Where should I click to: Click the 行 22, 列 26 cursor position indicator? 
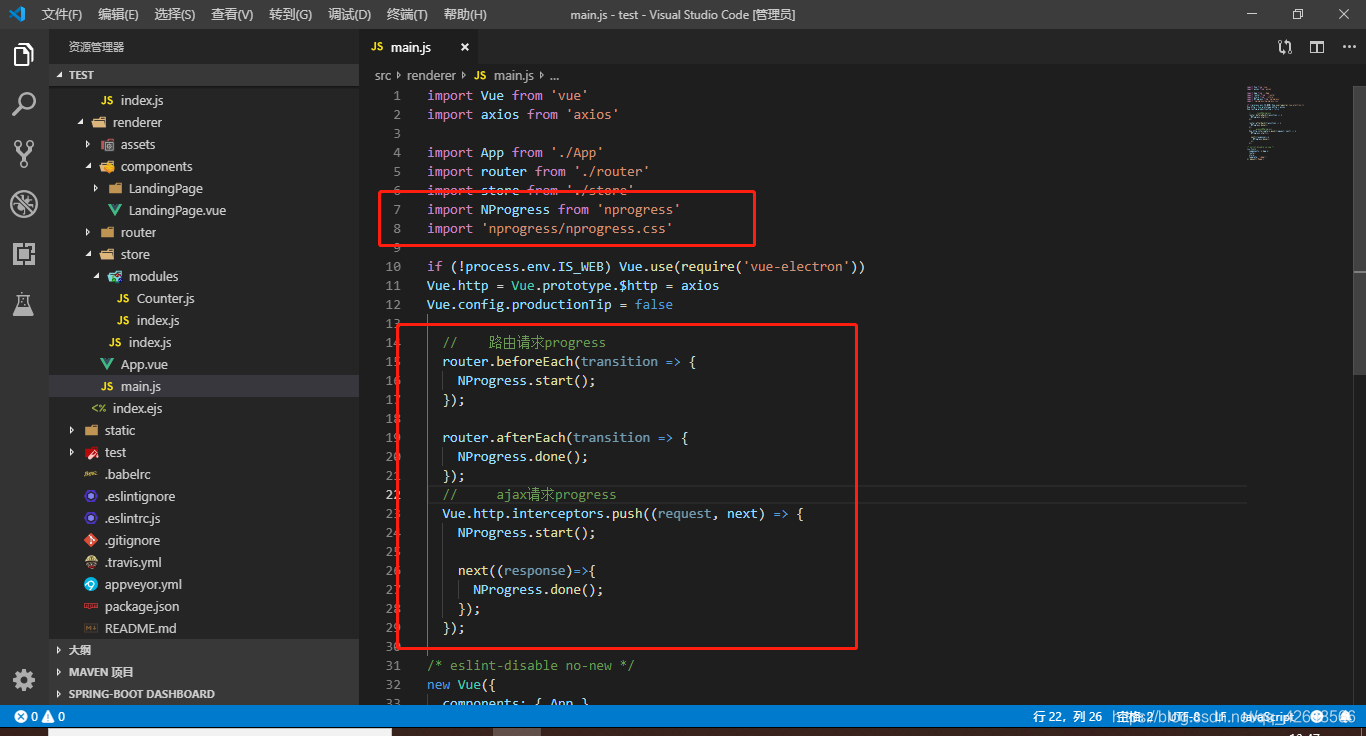point(1067,716)
